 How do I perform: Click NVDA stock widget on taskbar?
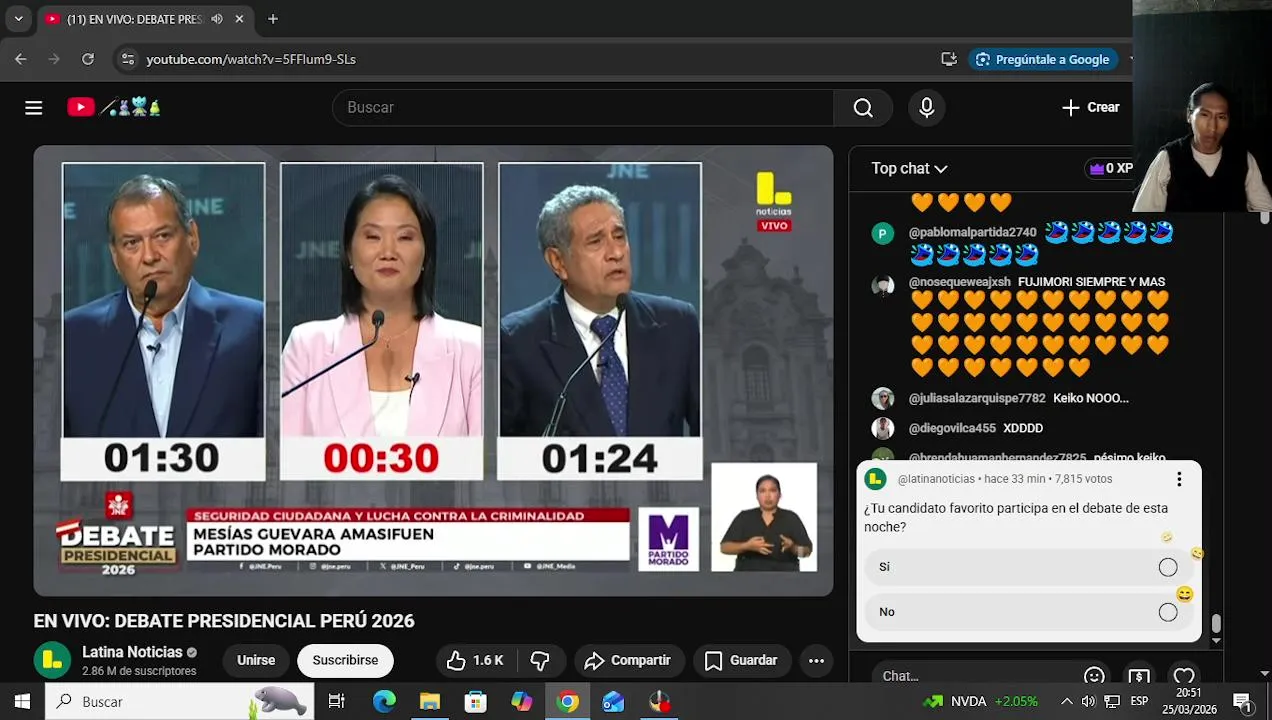point(980,701)
